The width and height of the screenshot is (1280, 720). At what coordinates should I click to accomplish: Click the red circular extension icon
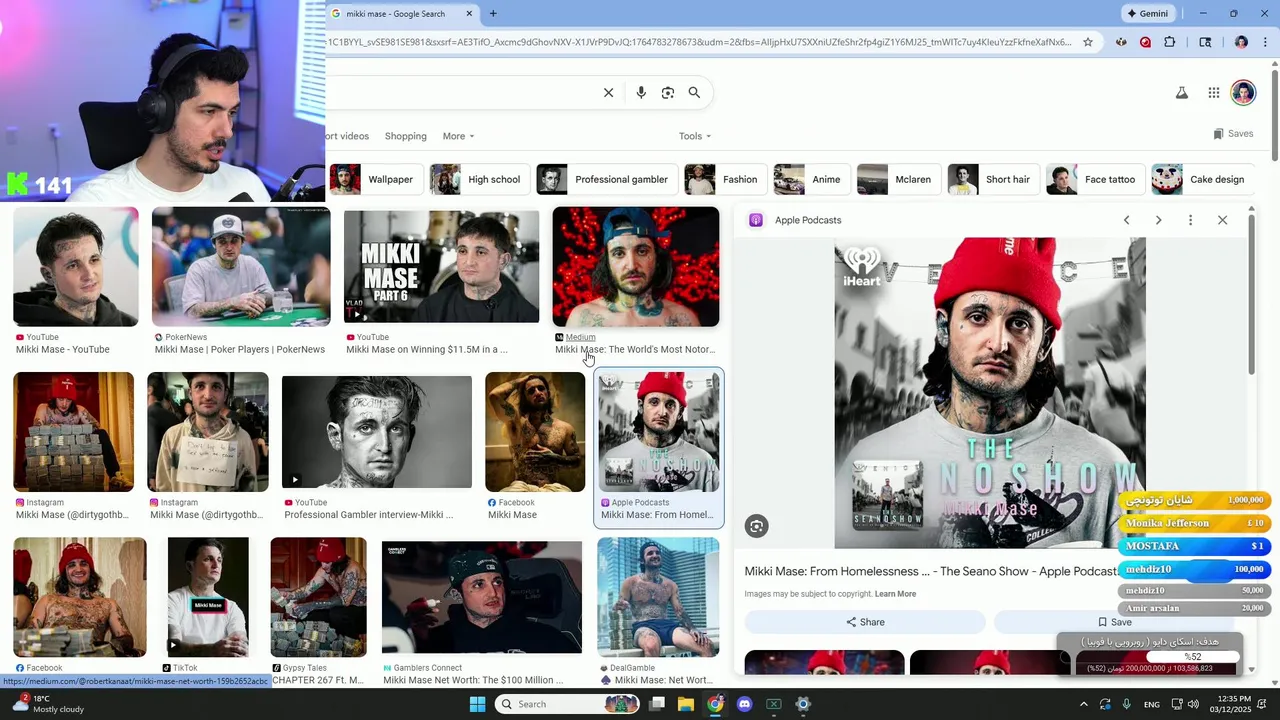(1145, 42)
